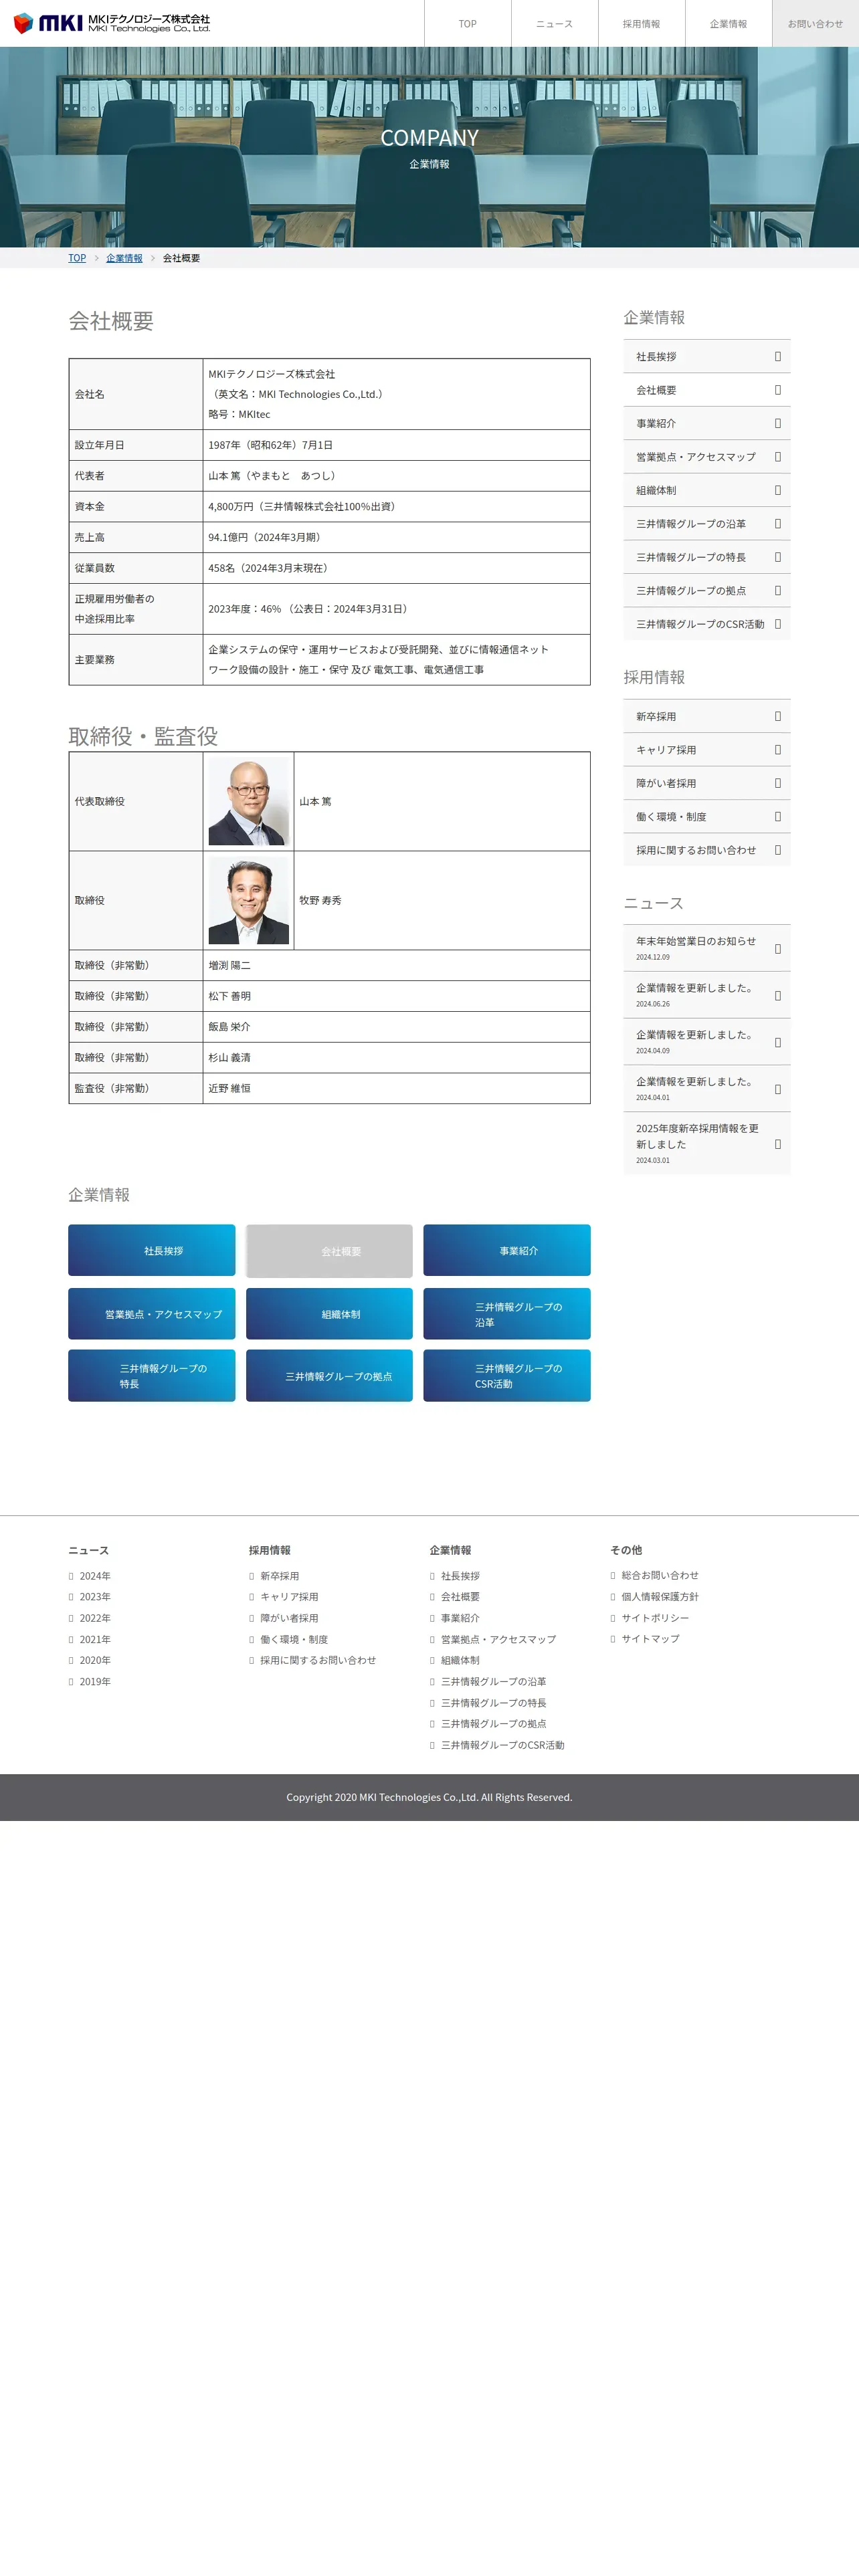Click arrow icon beside sidebar 障がい者採用
Image resolution: width=859 pixels, height=2576 pixels.
coord(777,783)
